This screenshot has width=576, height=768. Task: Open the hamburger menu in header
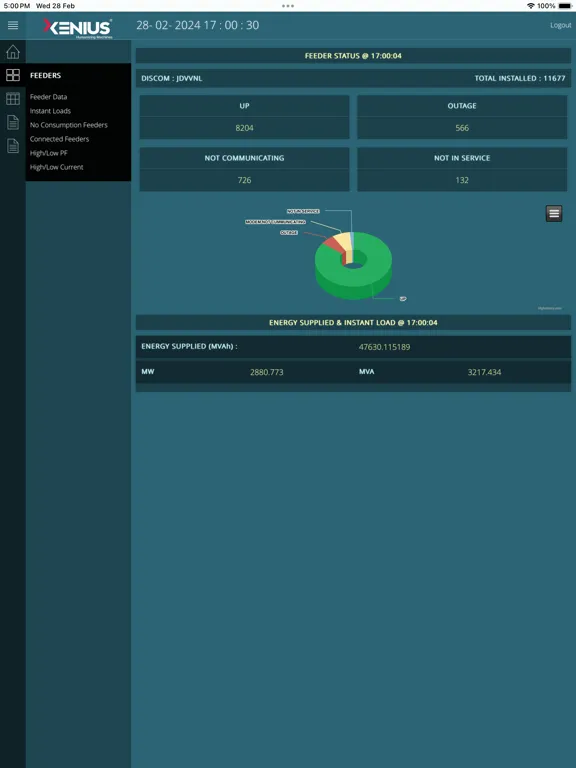(13, 25)
